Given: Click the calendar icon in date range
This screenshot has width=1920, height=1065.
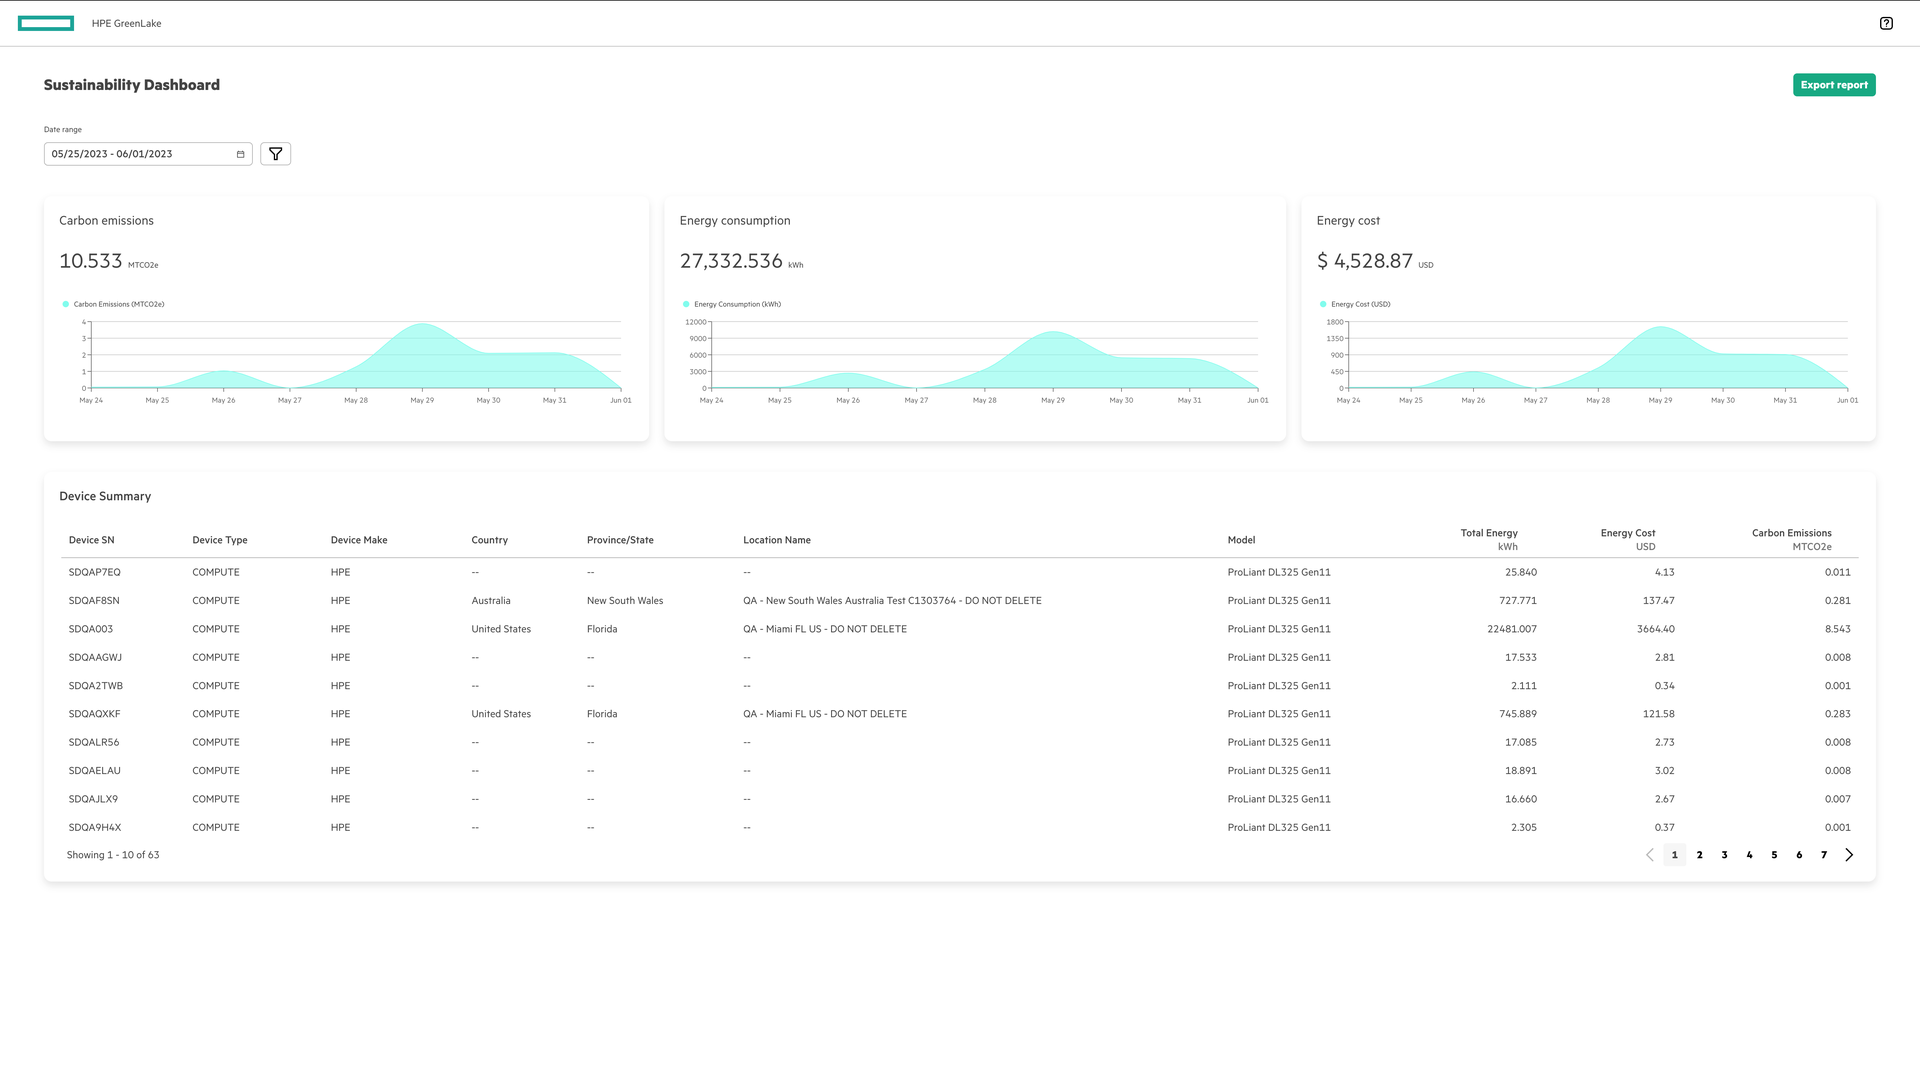Looking at the screenshot, I should (240, 154).
